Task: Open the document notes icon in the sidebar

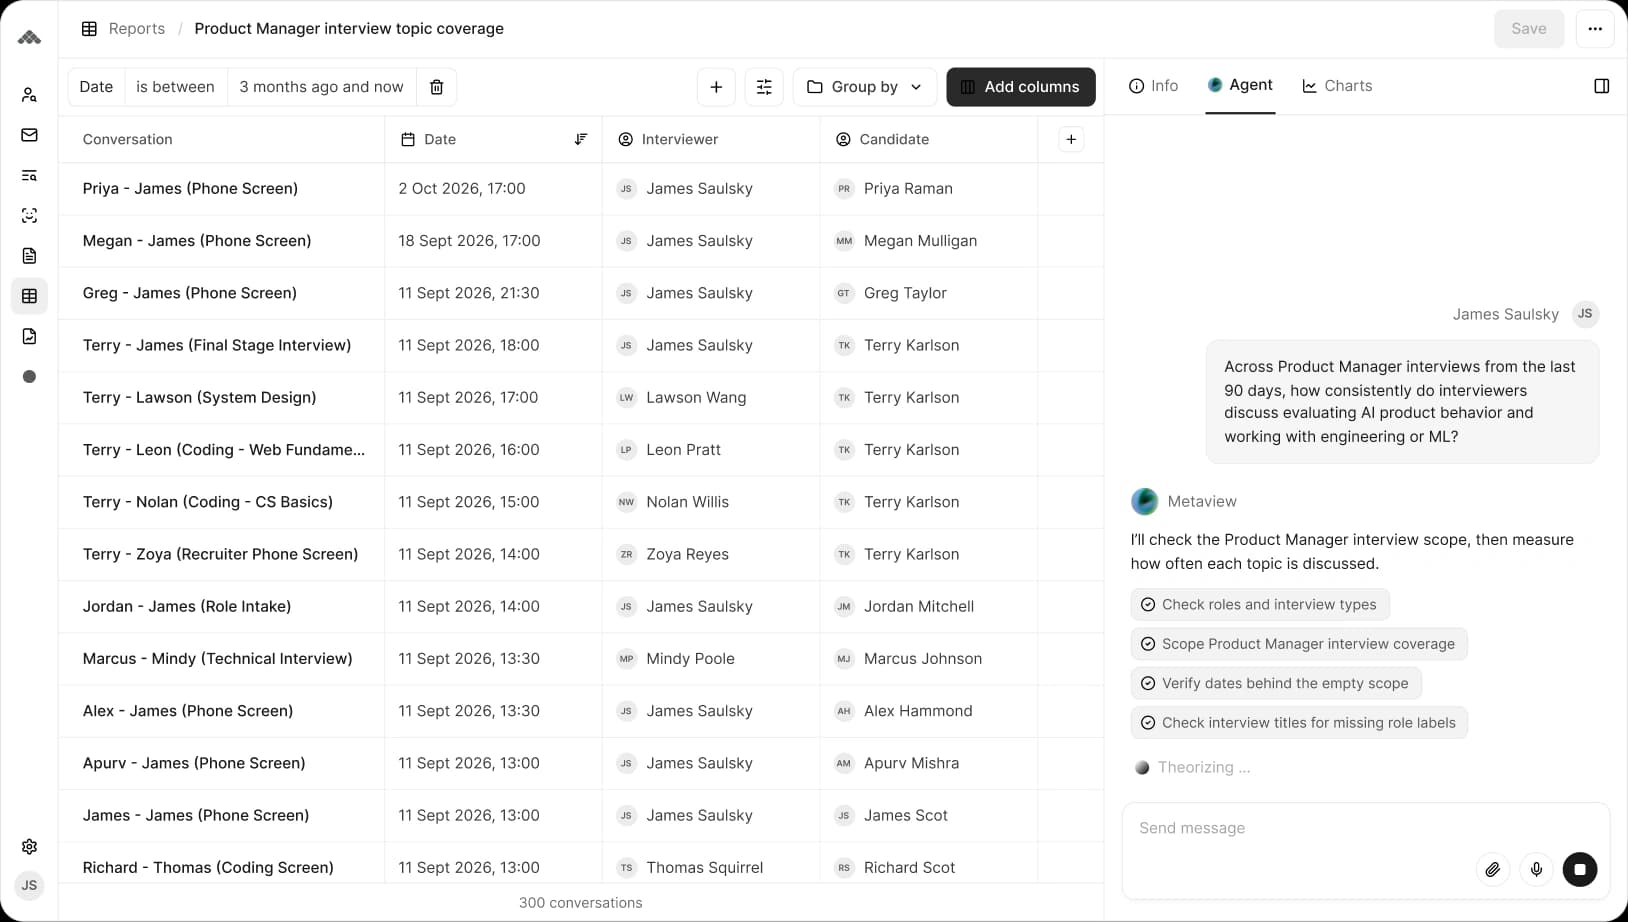Action: pyautogui.click(x=29, y=256)
